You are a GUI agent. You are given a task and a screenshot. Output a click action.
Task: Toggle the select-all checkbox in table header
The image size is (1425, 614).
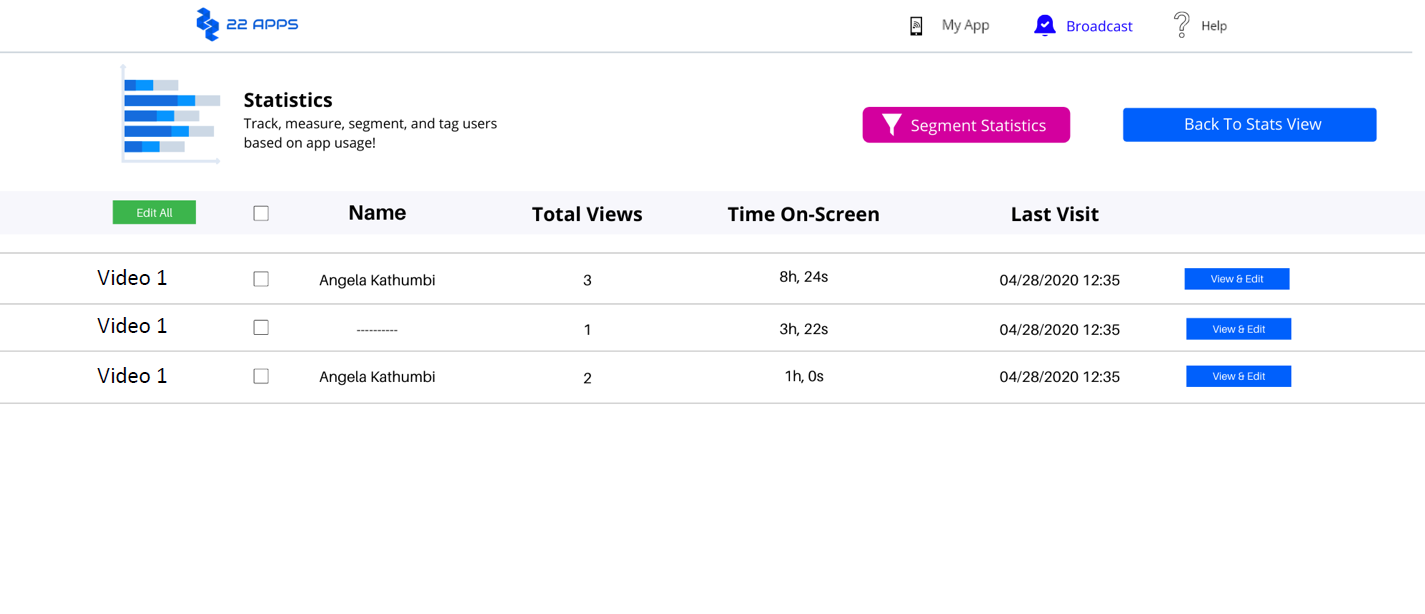[261, 213]
